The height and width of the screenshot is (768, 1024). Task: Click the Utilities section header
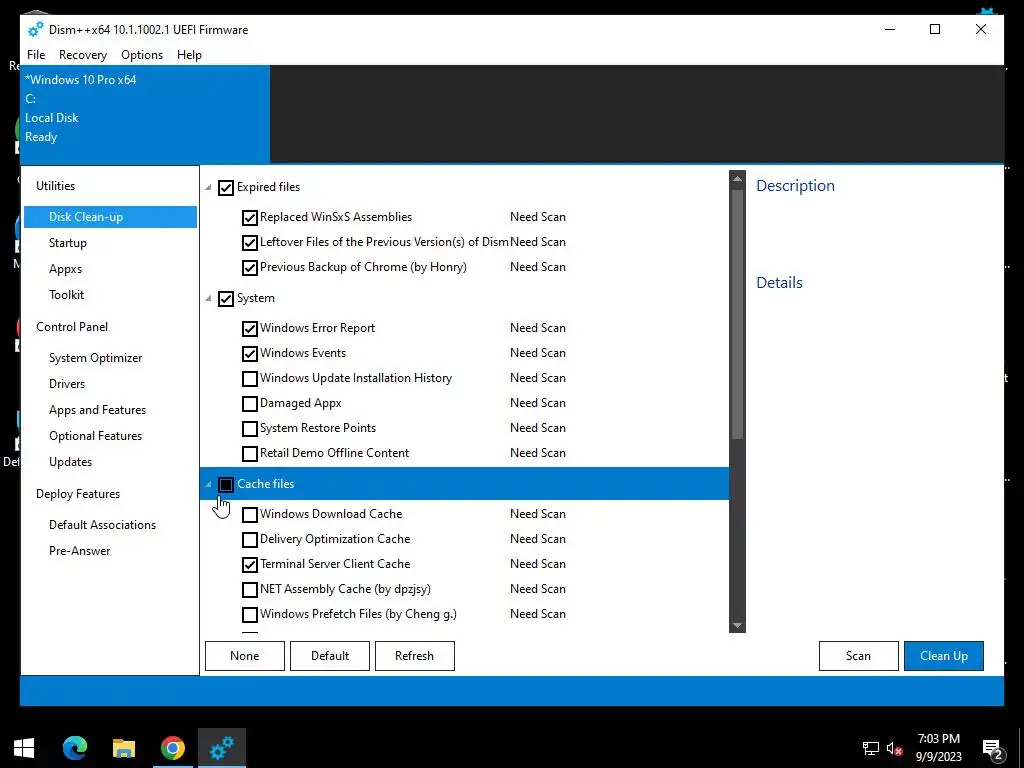tap(56, 186)
